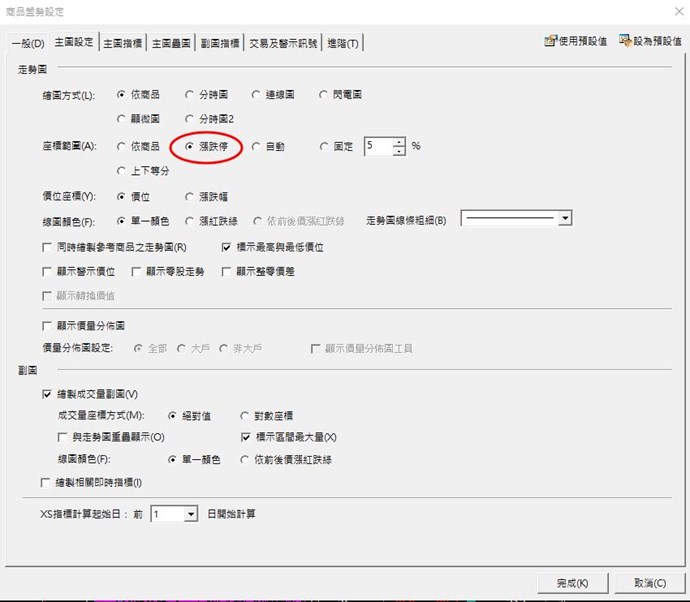The height and width of the screenshot is (602, 690).
Task: Toggle the 繪製成交量副圖(V) checkbox
Action: point(47,395)
